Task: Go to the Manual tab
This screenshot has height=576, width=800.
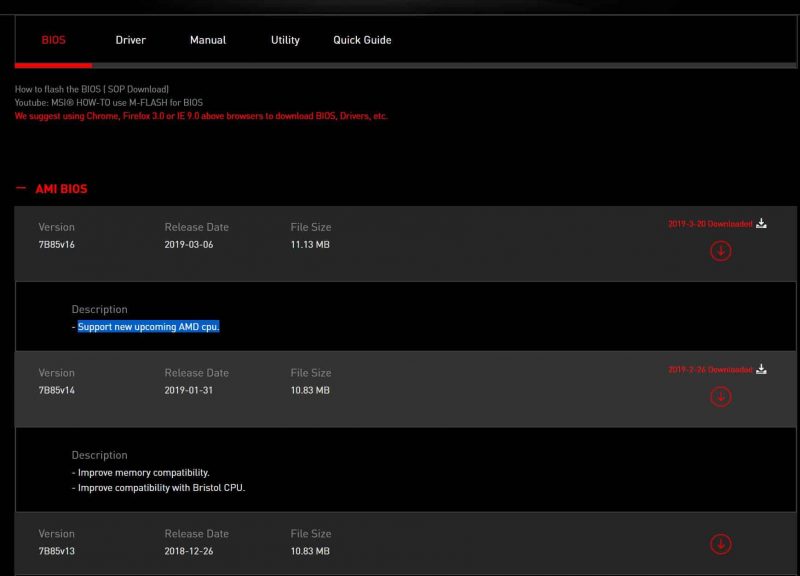Action: coord(208,40)
